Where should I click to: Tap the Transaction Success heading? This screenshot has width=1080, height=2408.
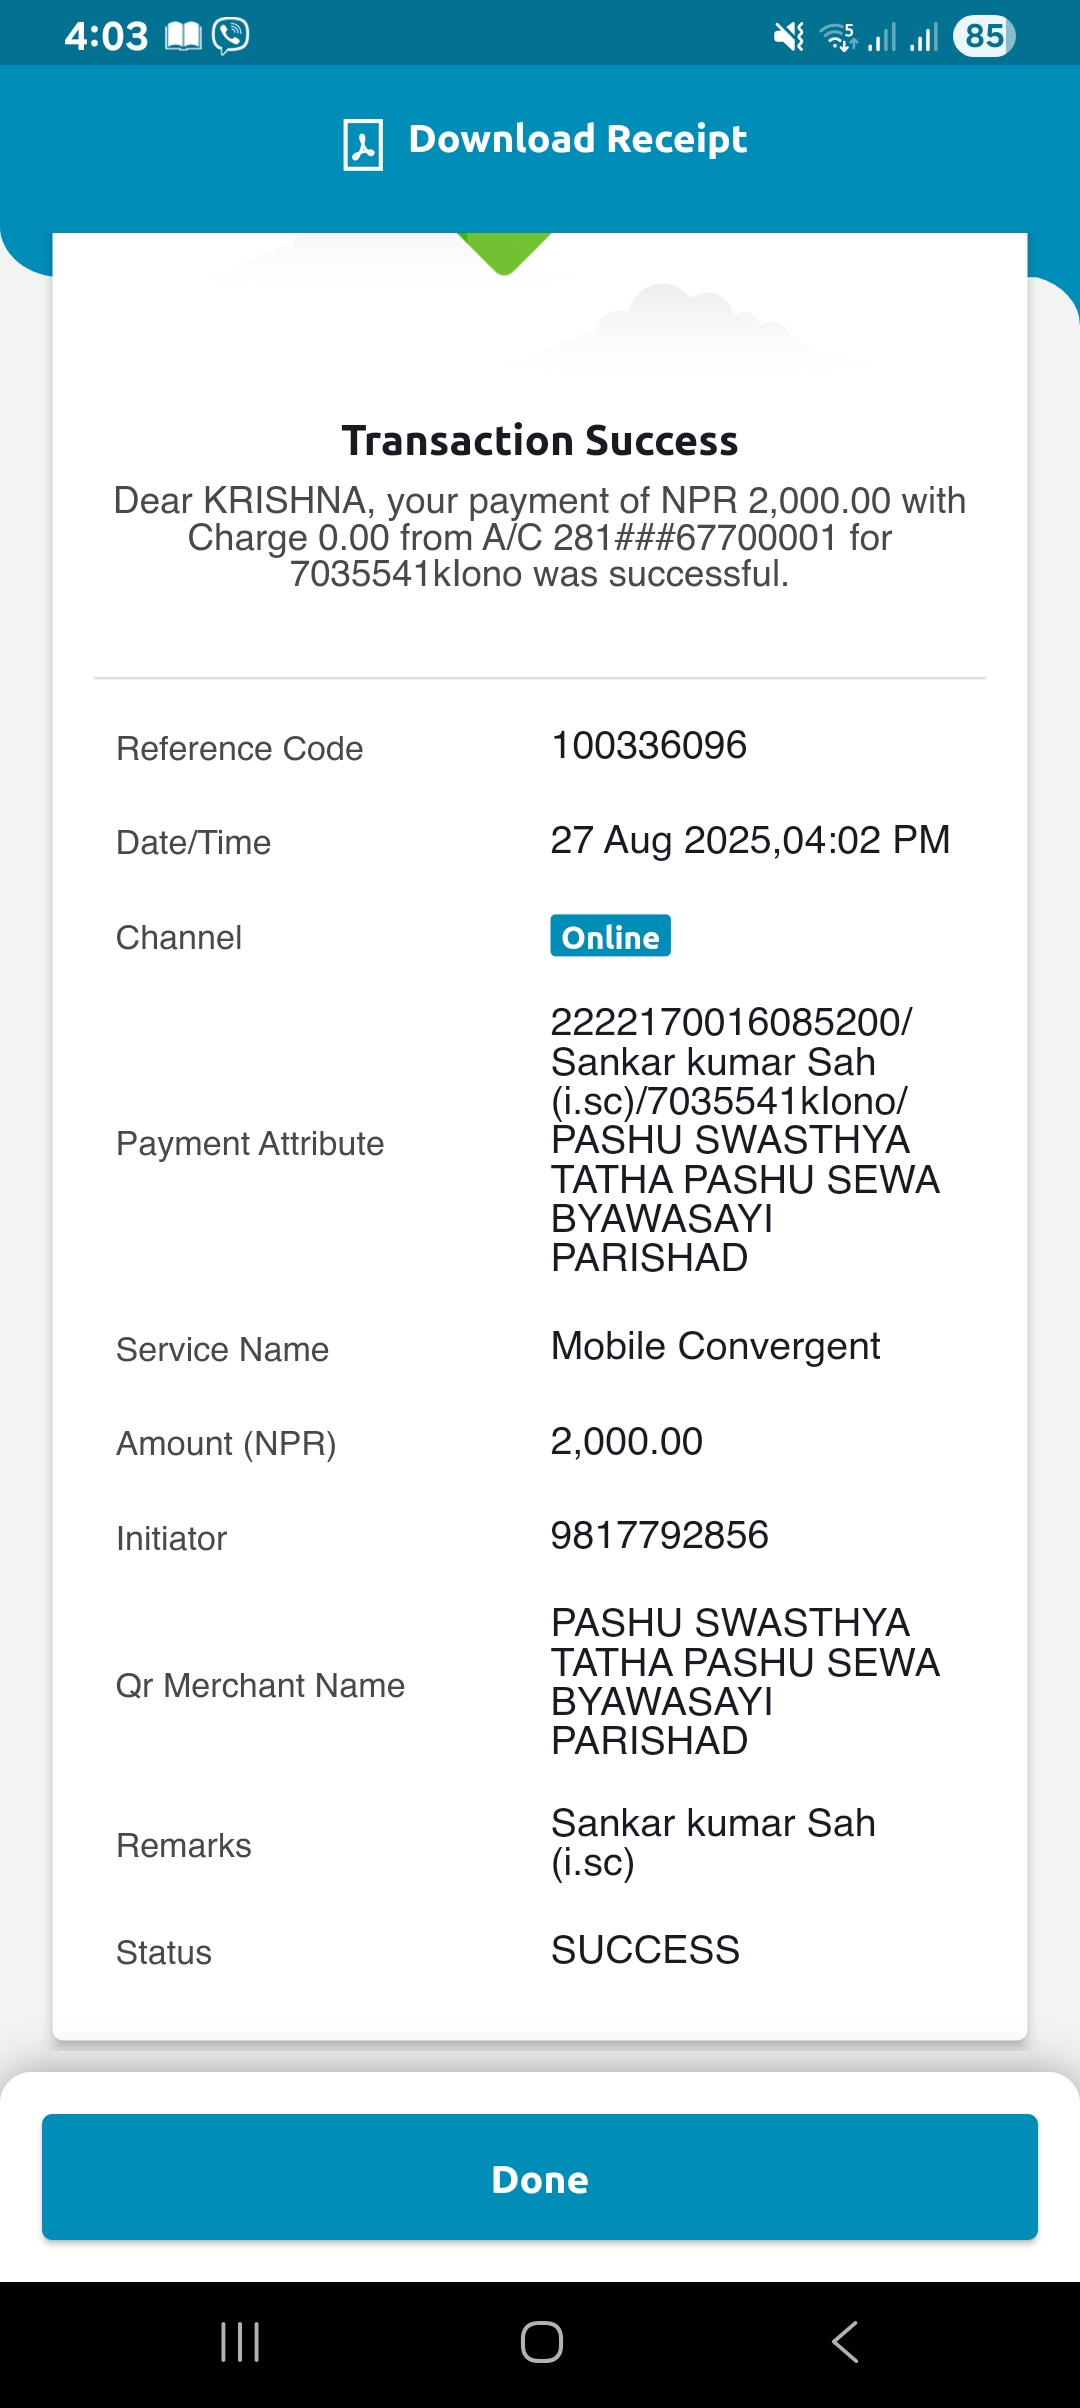pyautogui.click(x=540, y=441)
